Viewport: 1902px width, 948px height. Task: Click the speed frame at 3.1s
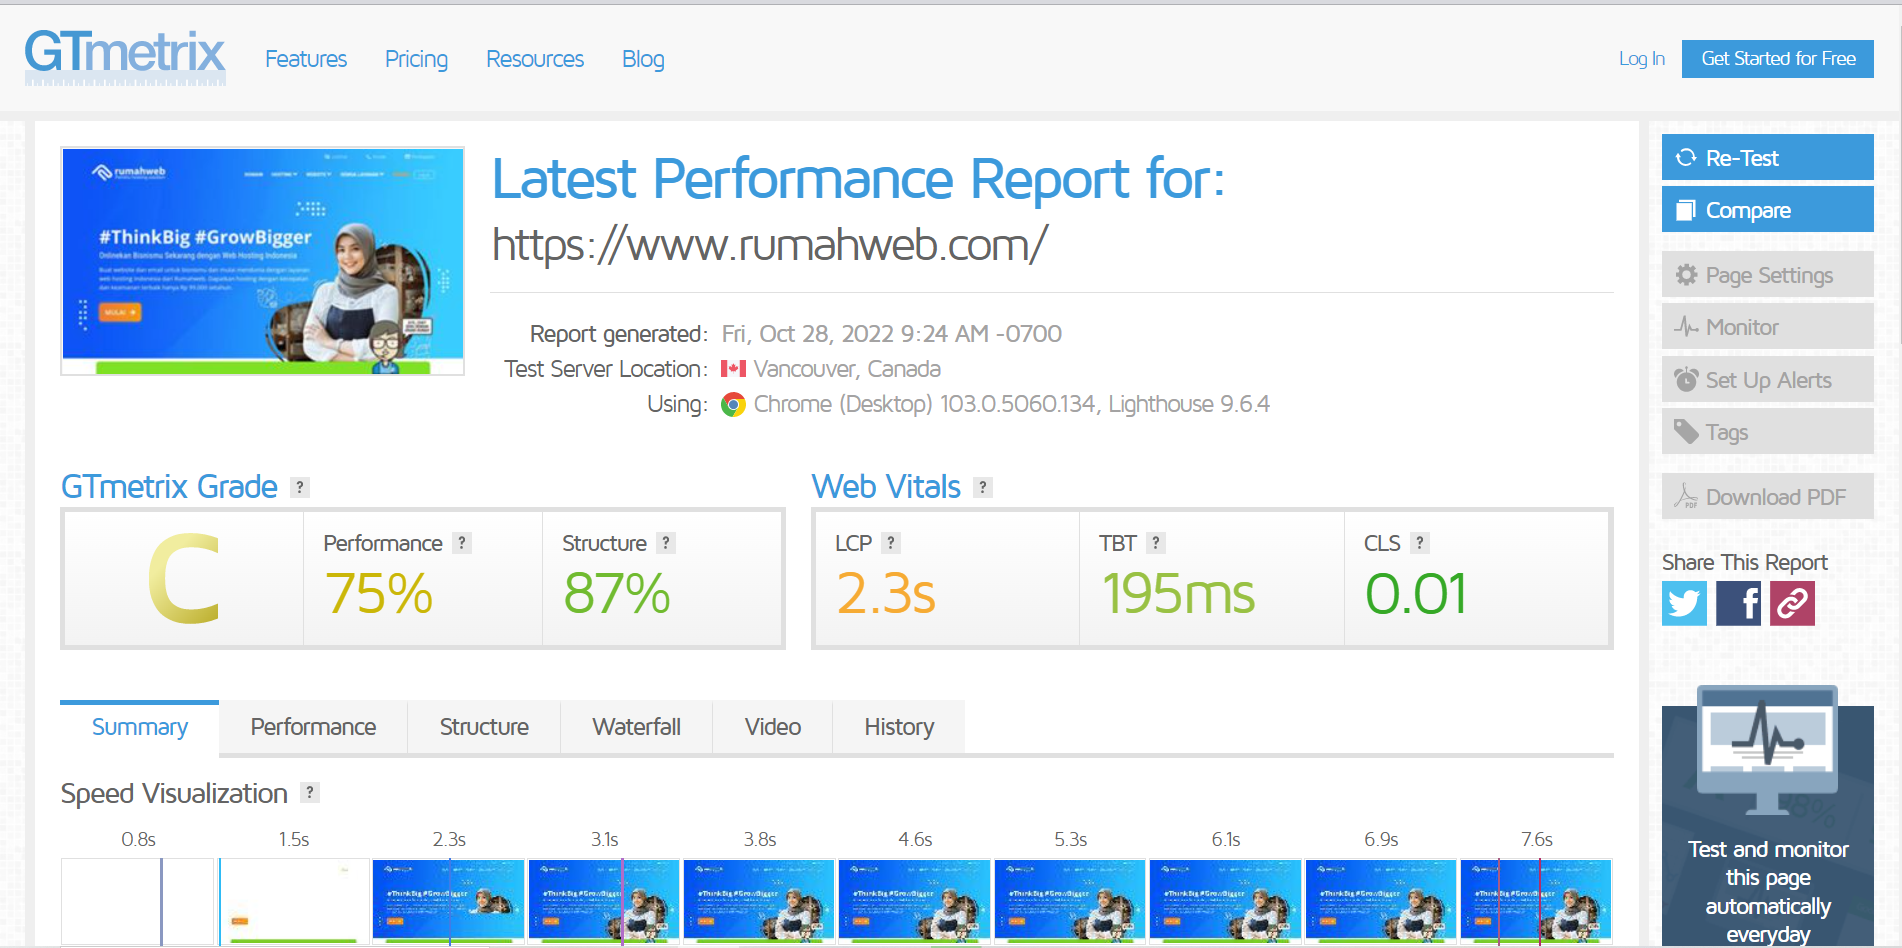604,901
